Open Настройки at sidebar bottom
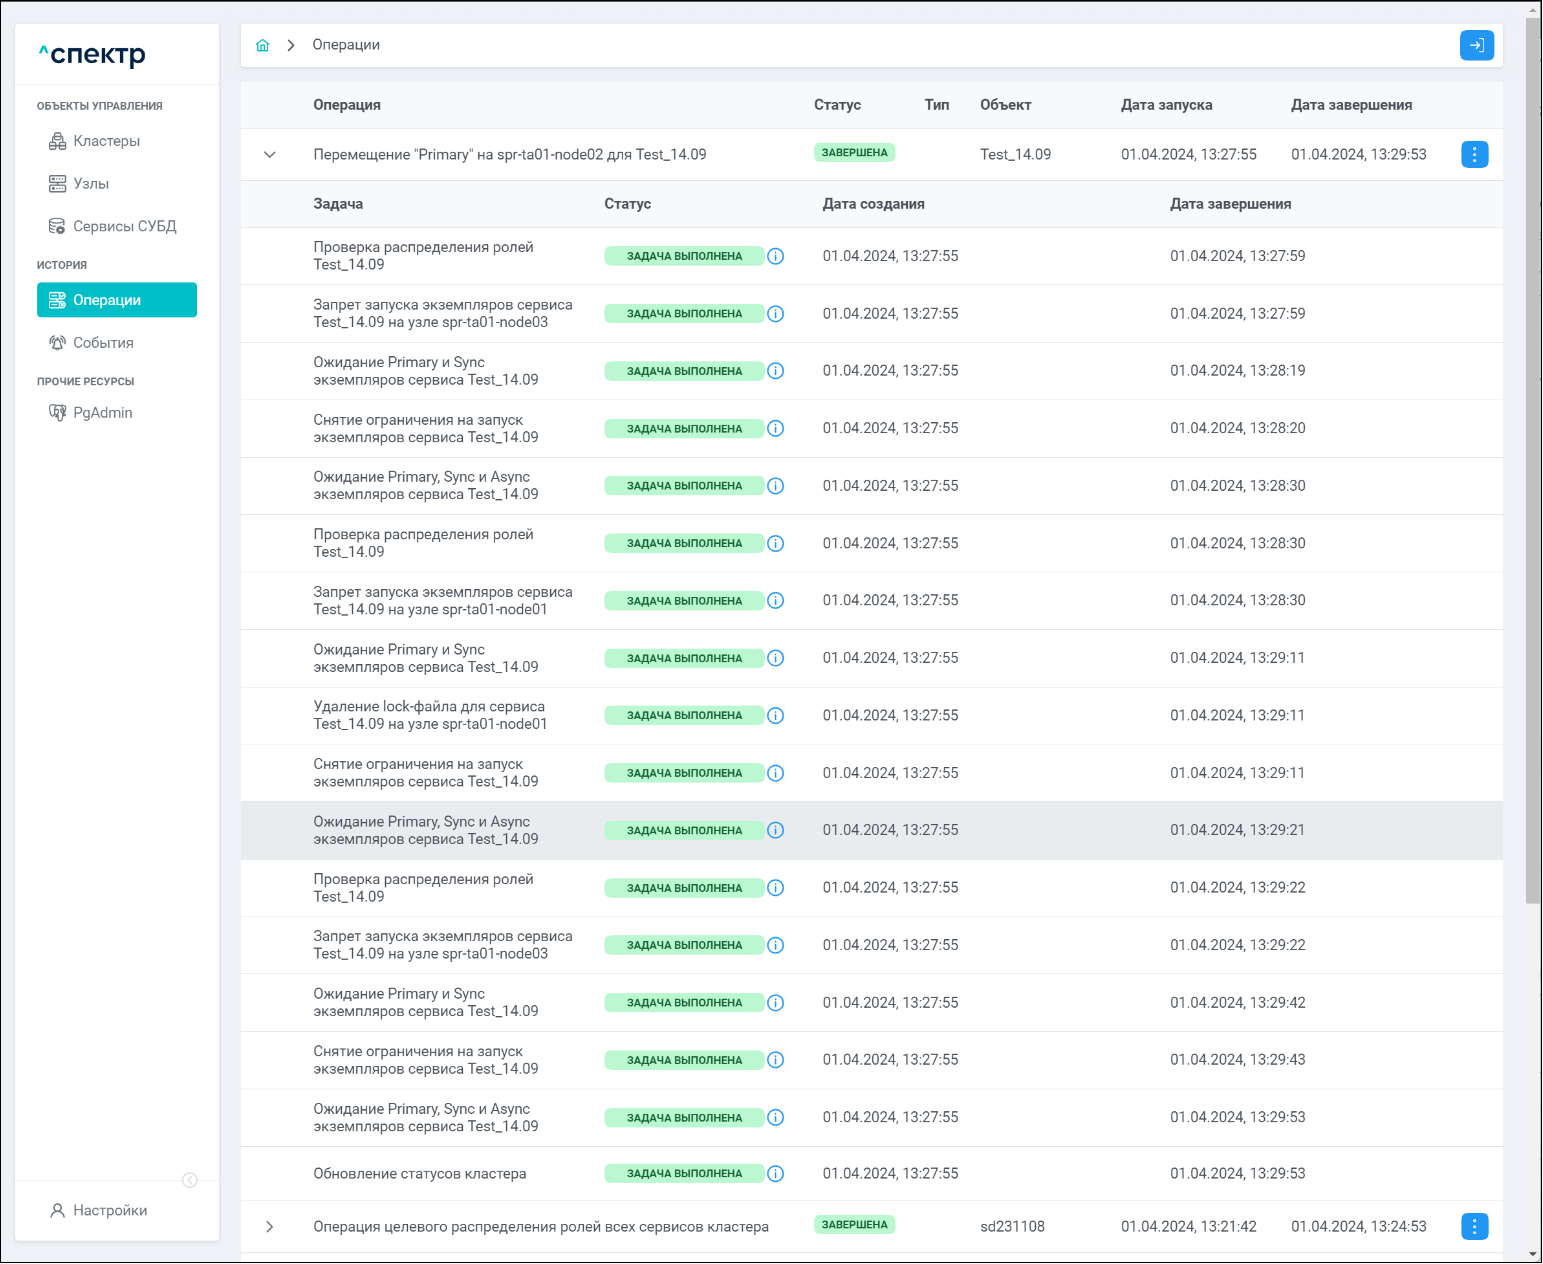 (110, 1210)
